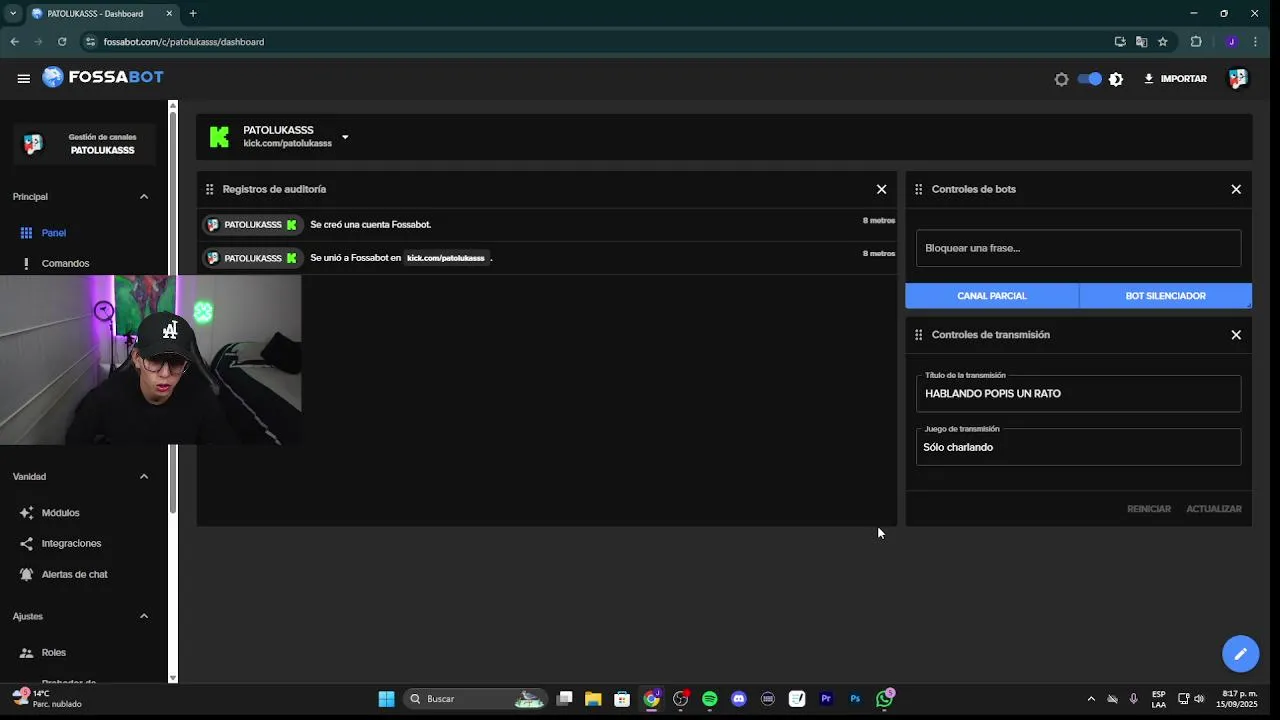Screen dimensions: 1280x720
Task: Grab the Registros de auditoría drag handle
Action: tap(209, 189)
